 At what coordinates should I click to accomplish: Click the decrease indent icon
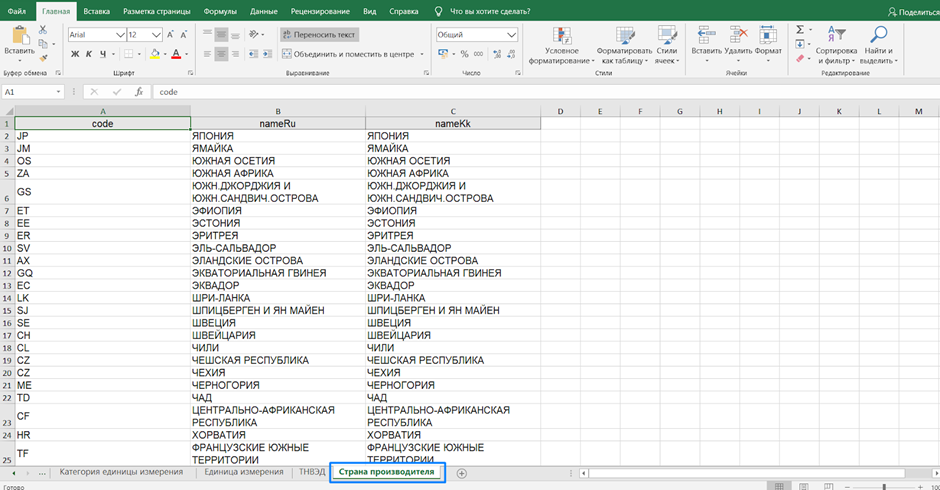pos(254,54)
